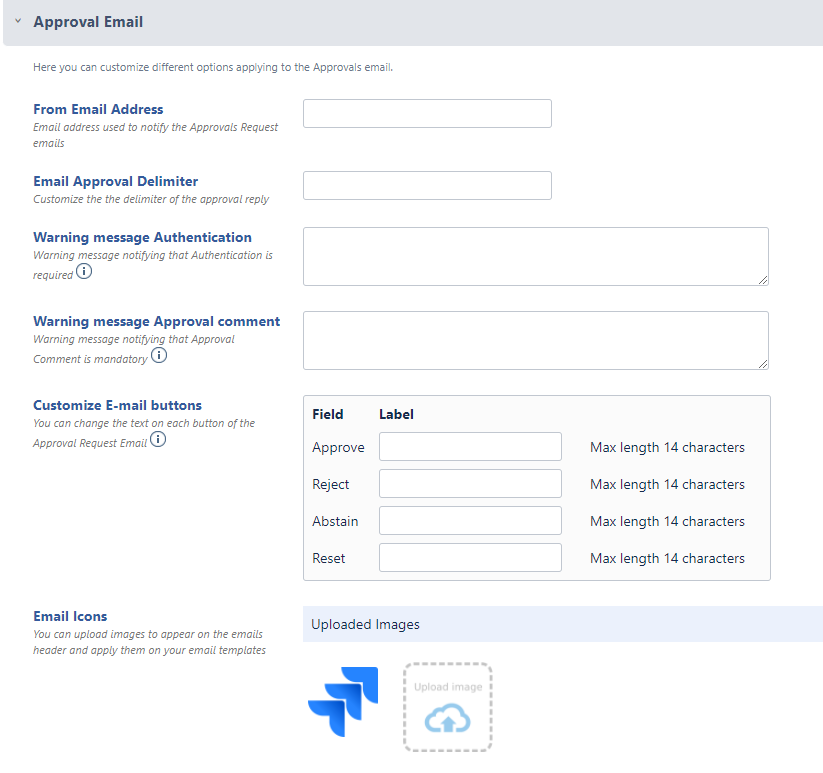Open info tooltip for Approval comment warning

[x=159, y=356]
